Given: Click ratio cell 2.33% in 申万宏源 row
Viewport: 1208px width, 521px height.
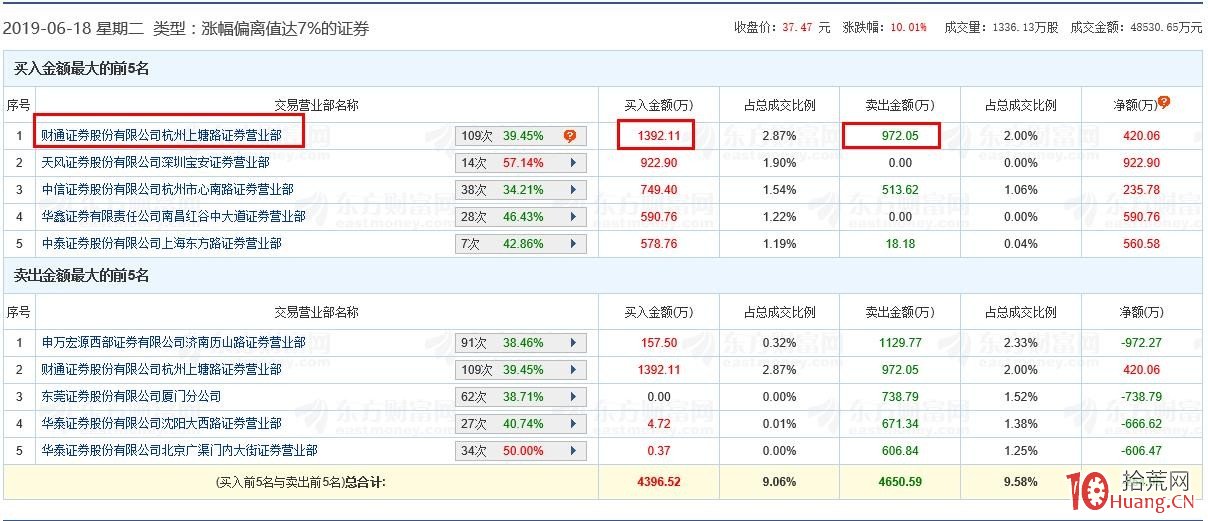Looking at the screenshot, I should (x=1020, y=343).
